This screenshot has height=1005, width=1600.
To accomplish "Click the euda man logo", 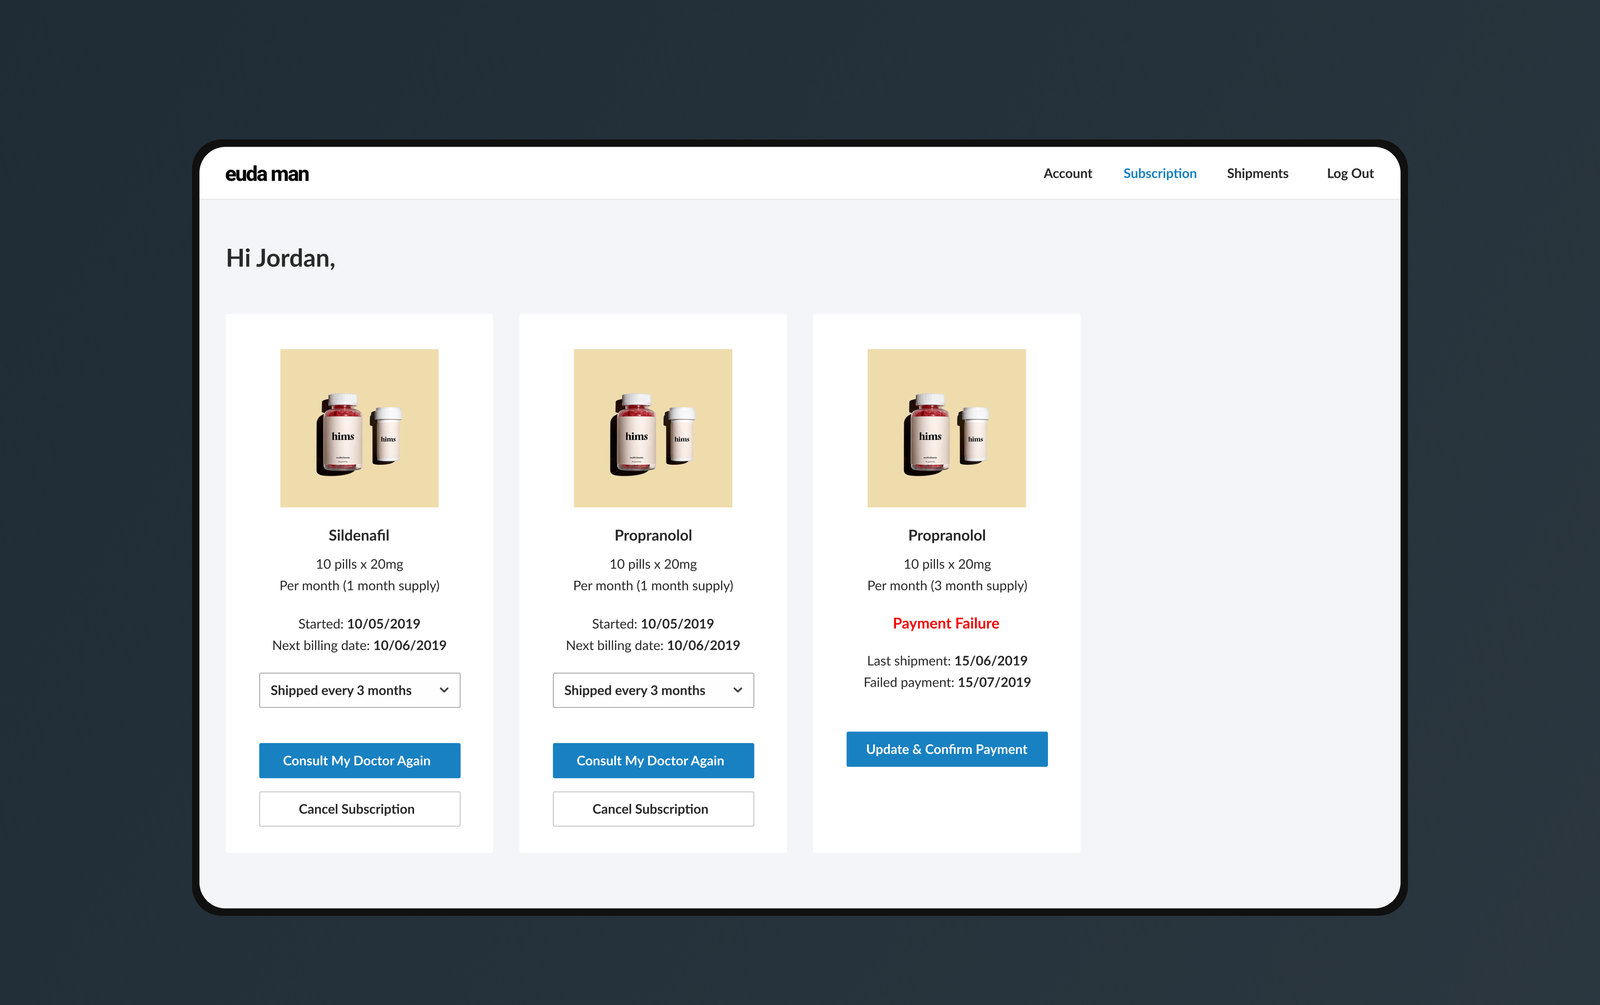I will [x=267, y=174].
